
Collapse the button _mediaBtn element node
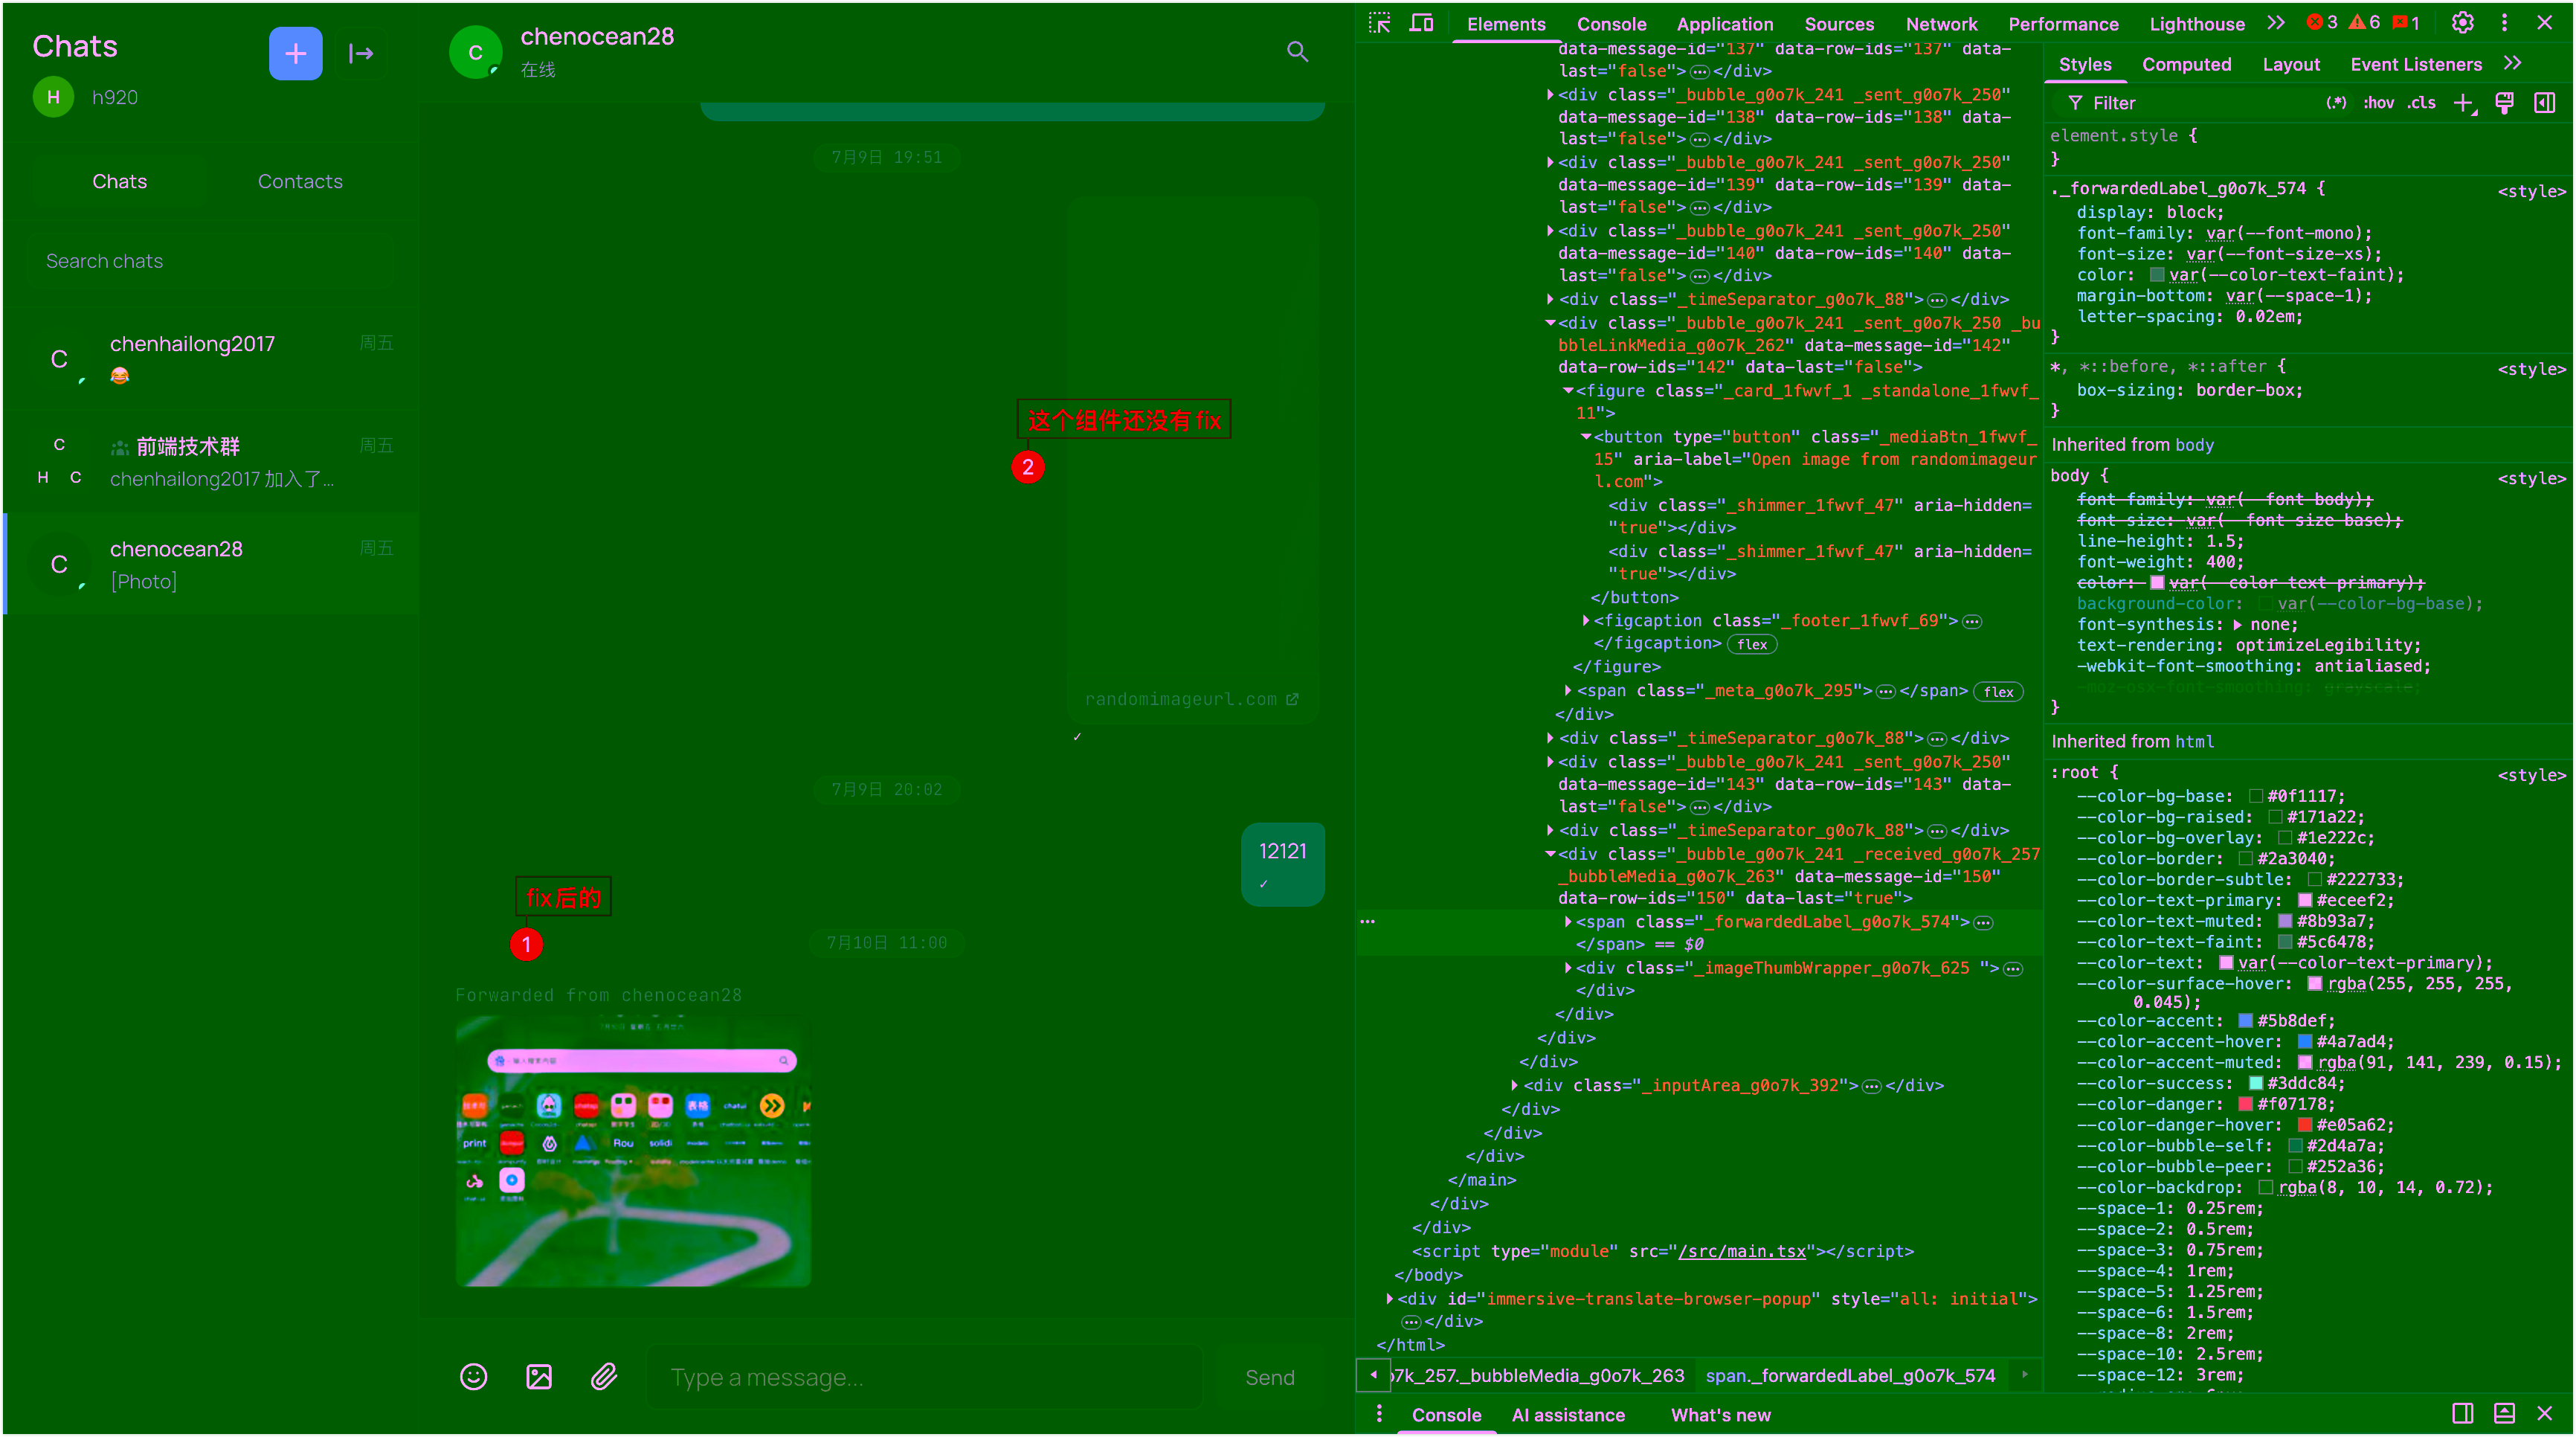click(1586, 437)
